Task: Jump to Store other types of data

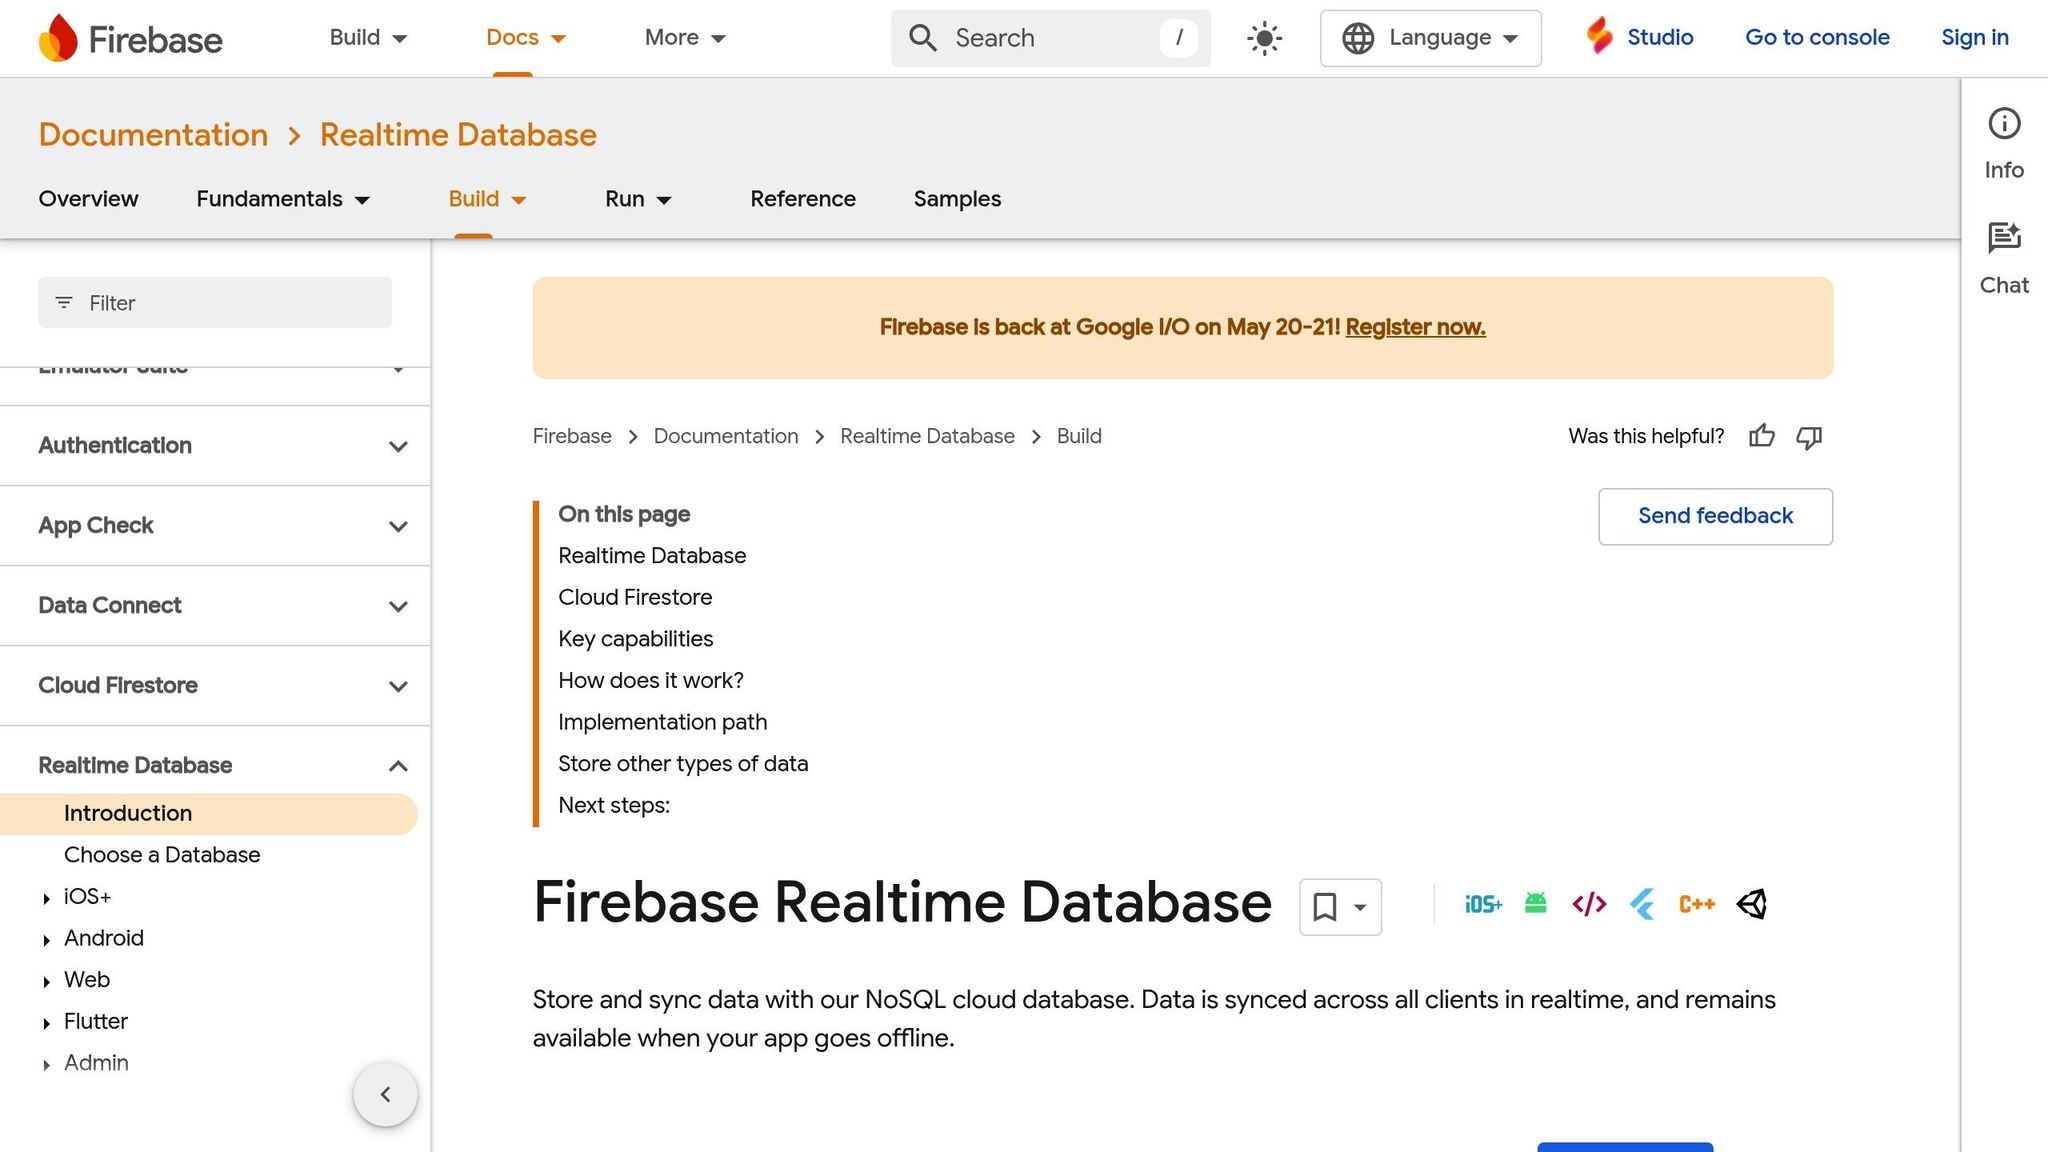Action: pyautogui.click(x=683, y=764)
